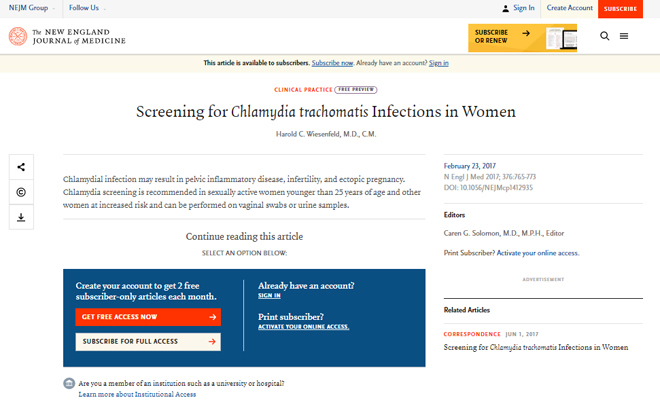Screen dimensions: 660x400
Task: Click the Sign in link in the notice bar
Action: (x=439, y=63)
